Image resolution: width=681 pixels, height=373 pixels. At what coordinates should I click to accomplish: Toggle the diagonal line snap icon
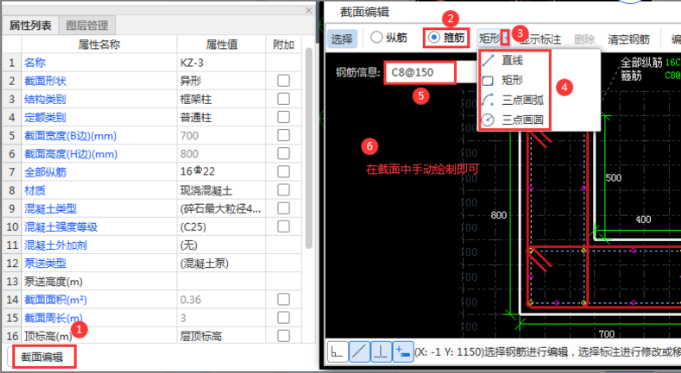click(x=359, y=352)
